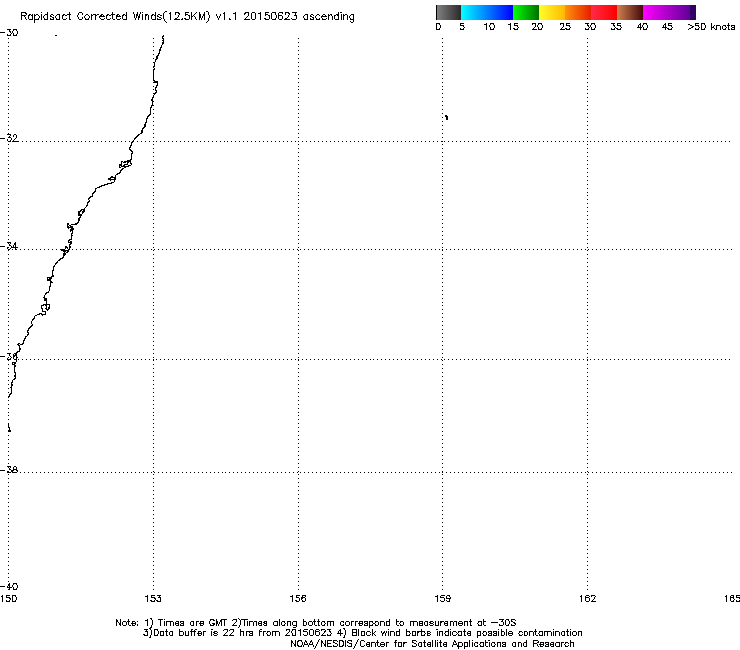Click the '10' legend scale label
The width and height of the screenshot is (740, 650).
489,27
